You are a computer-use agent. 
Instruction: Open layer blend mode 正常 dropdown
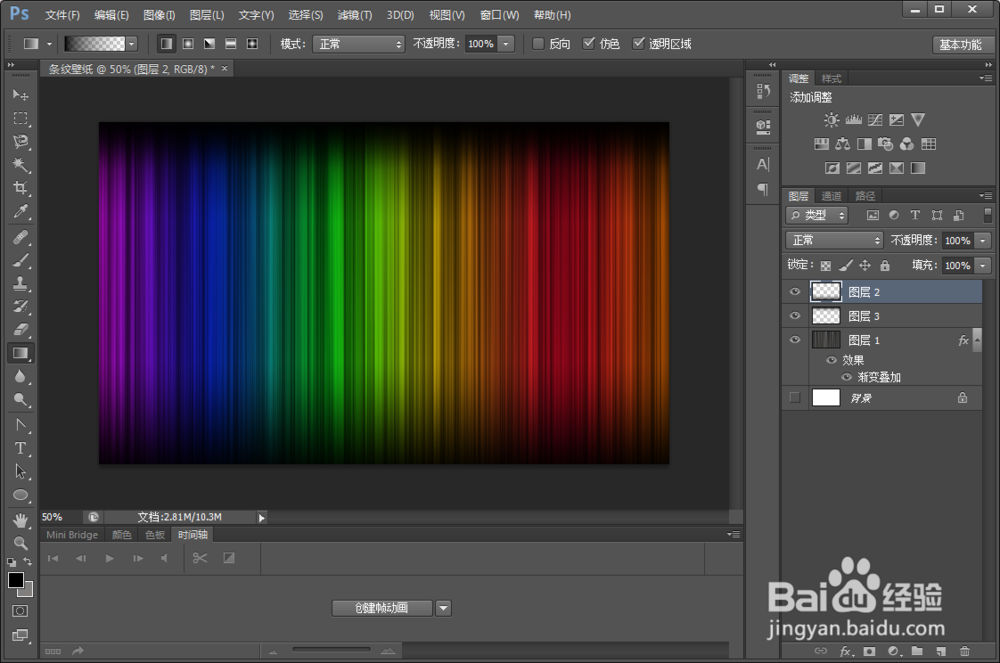point(834,240)
